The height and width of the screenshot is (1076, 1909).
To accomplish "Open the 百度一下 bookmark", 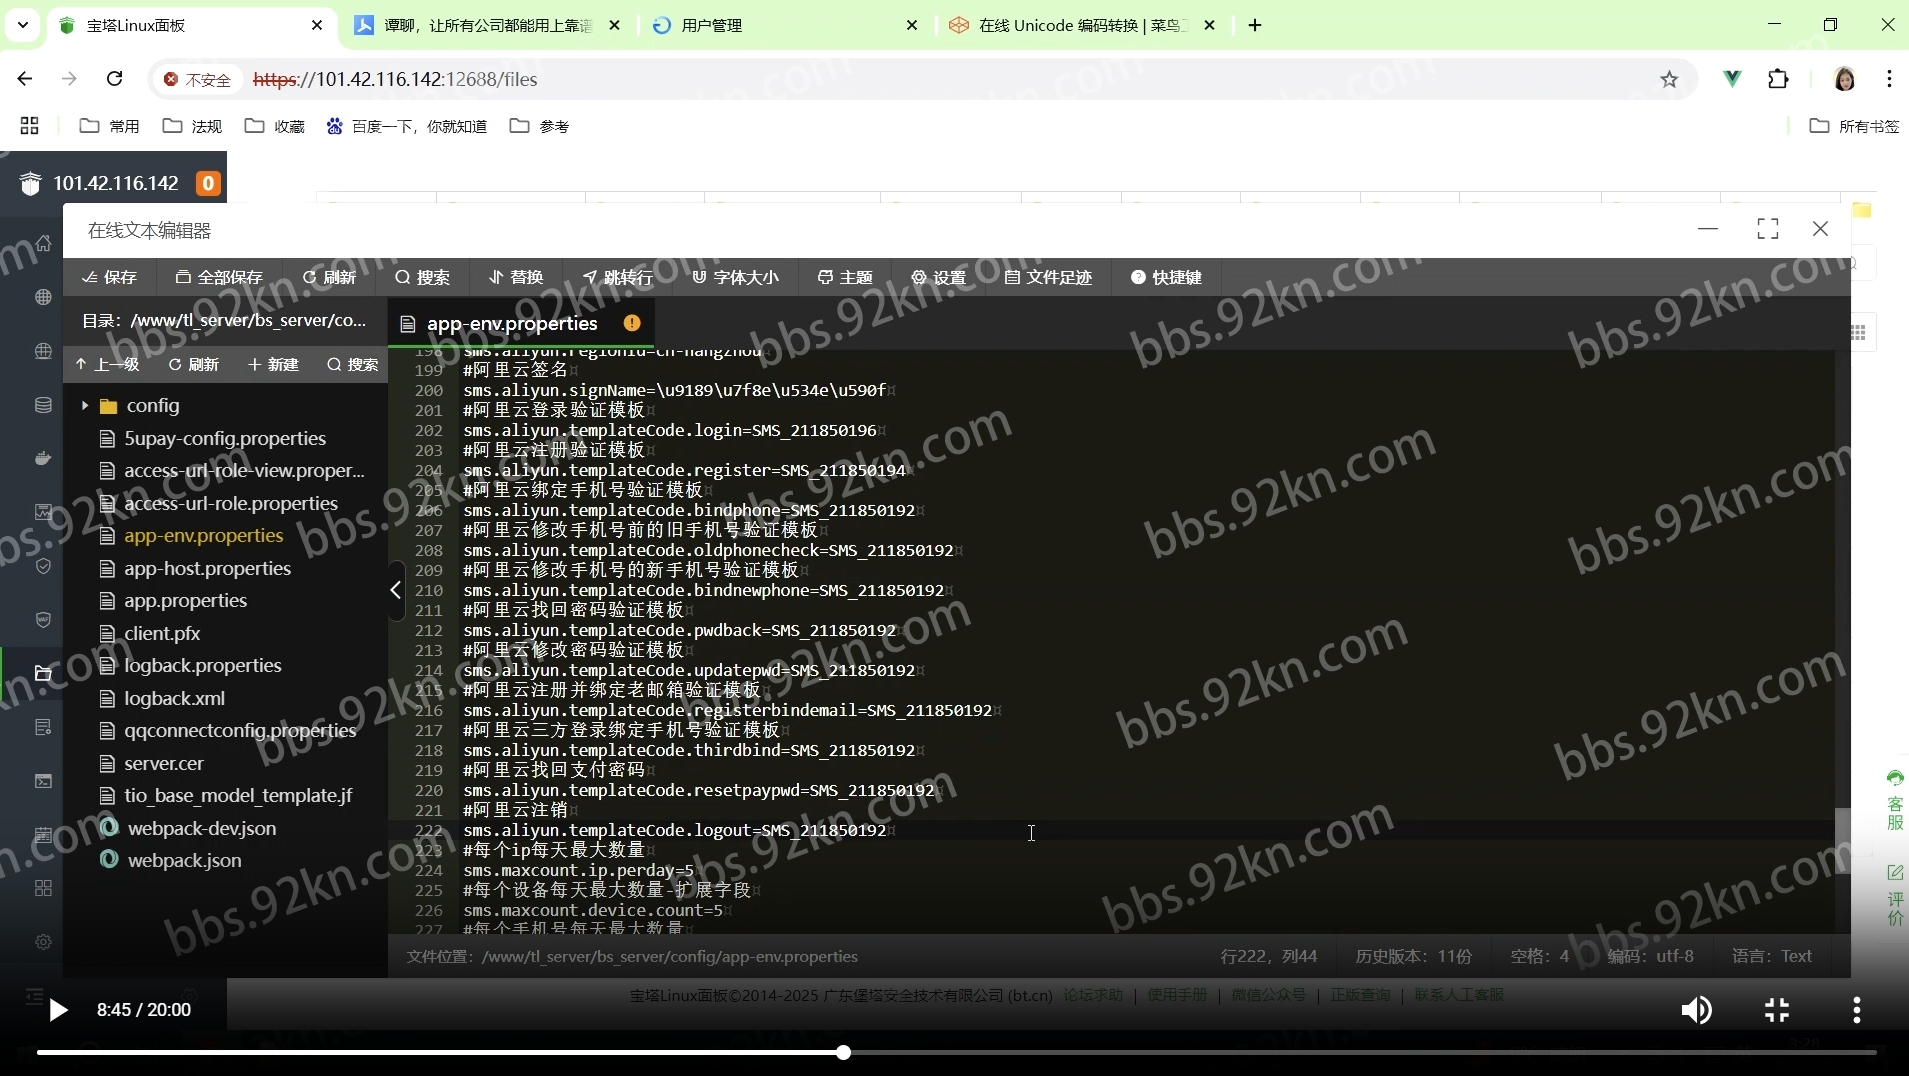I will click(x=407, y=126).
